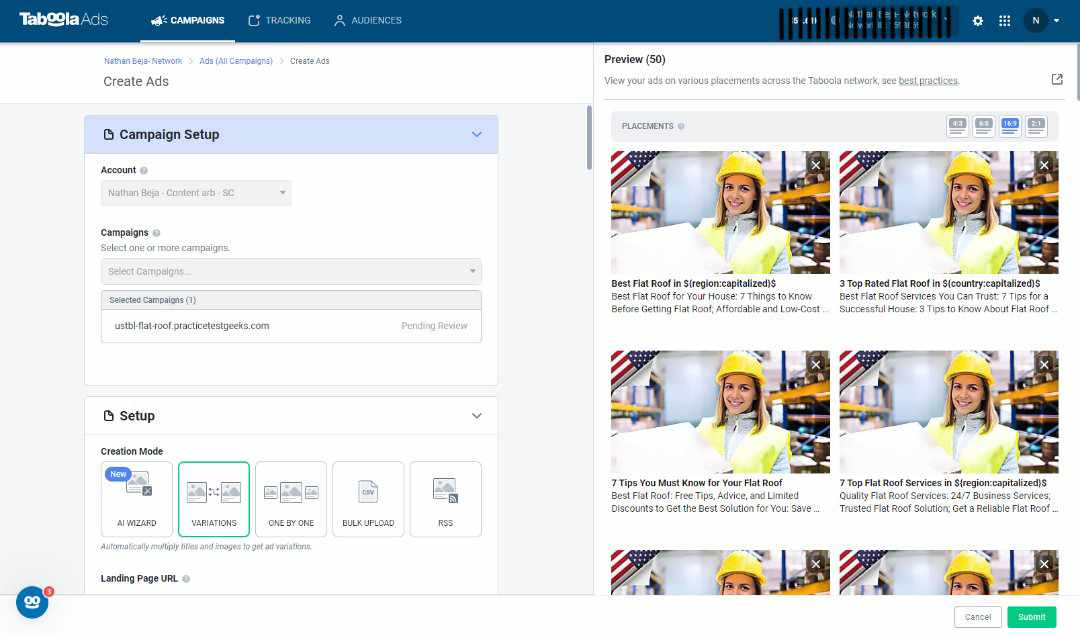Click thumbnail of '7 Top Flat Roof Services' ad
The height and width of the screenshot is (638, 1080).
point(948,411)
